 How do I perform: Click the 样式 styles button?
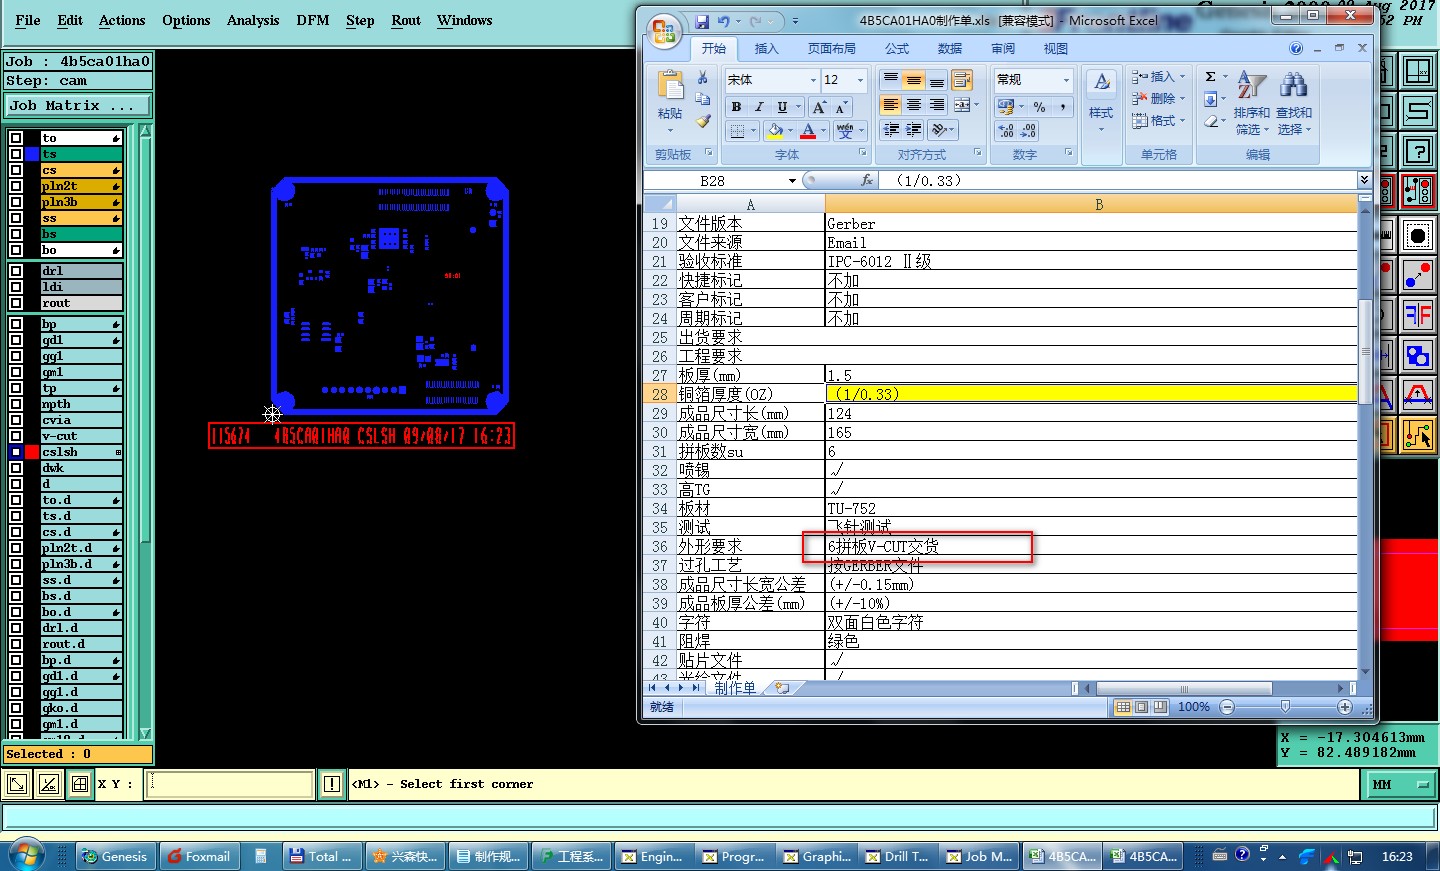(x=1101, y=103)
